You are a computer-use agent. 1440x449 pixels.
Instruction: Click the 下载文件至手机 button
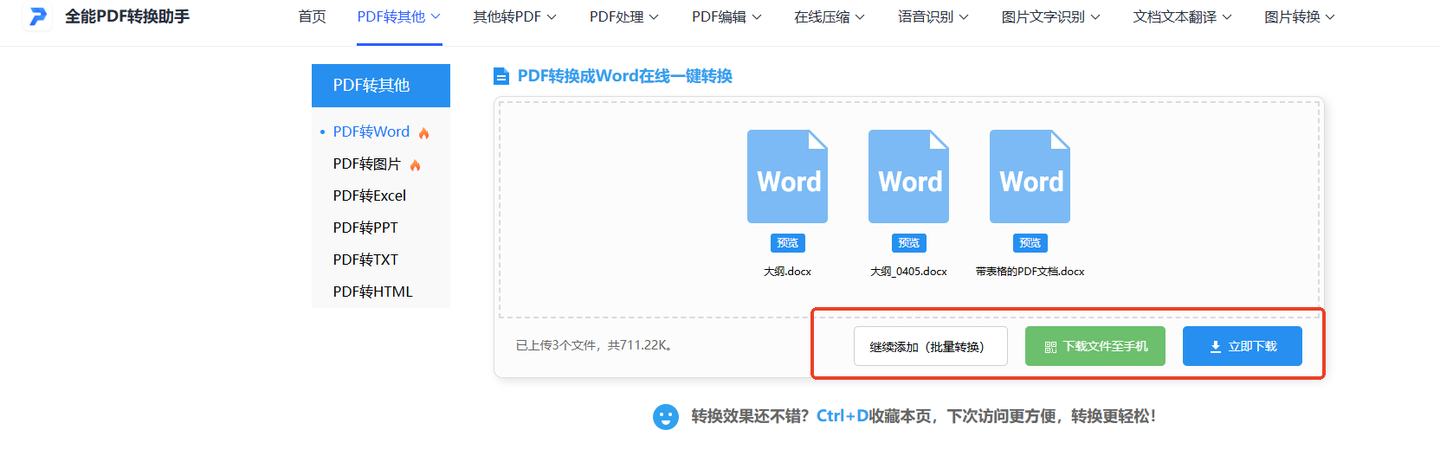coord(1095,346)
